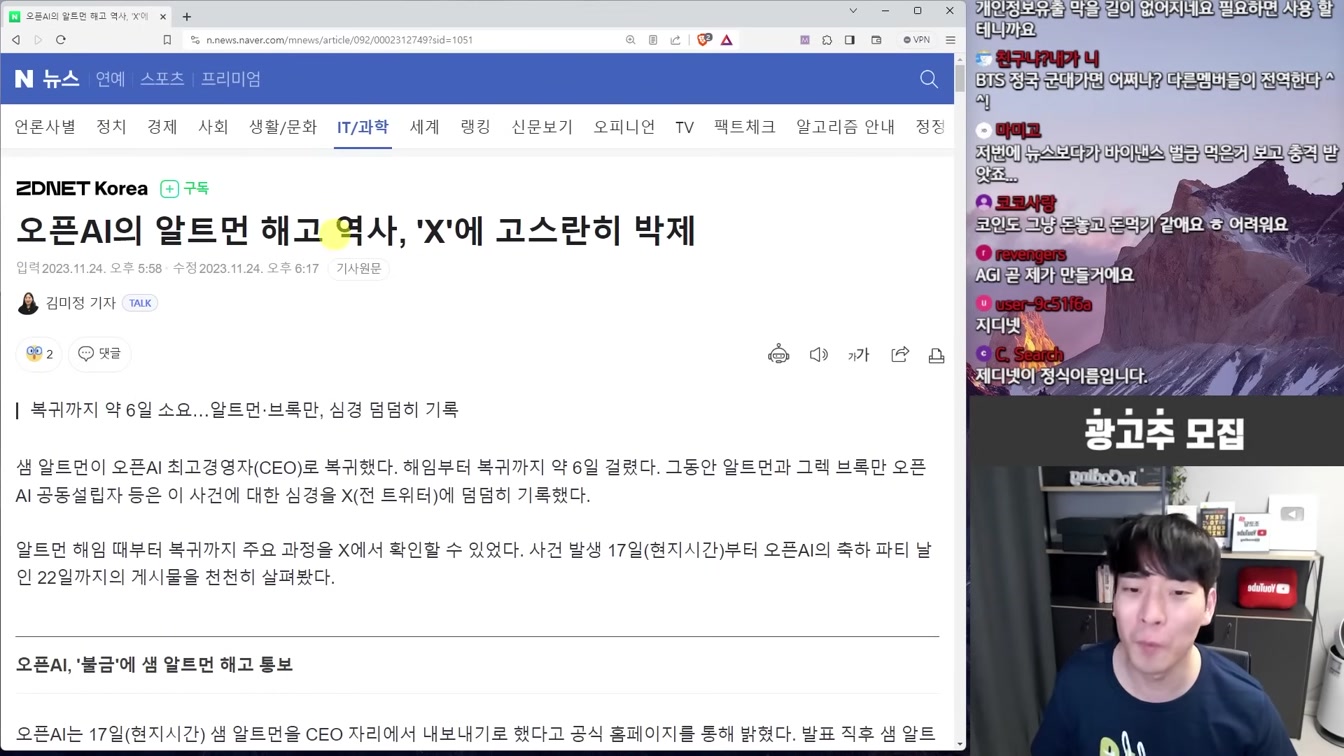Image resolution: width=1344 pixels, height=756 pixels.
Task: Select the 경제 tab
Action: (162, 127)
